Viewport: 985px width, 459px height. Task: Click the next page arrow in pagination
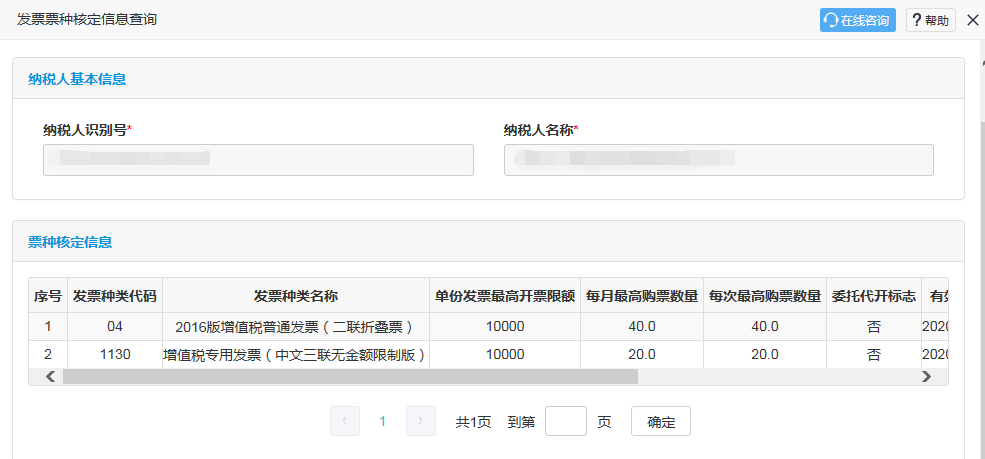421,421
